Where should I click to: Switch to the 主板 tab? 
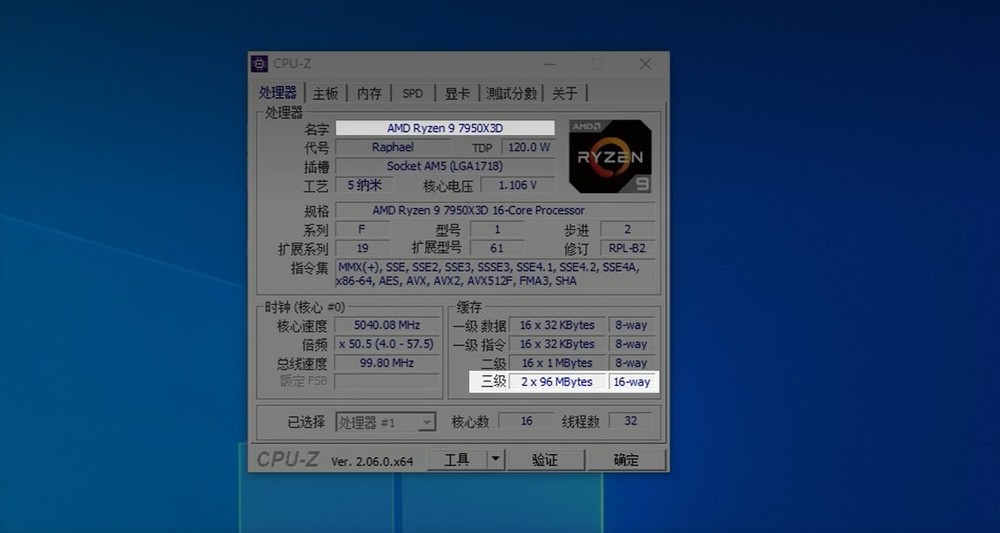325,93
